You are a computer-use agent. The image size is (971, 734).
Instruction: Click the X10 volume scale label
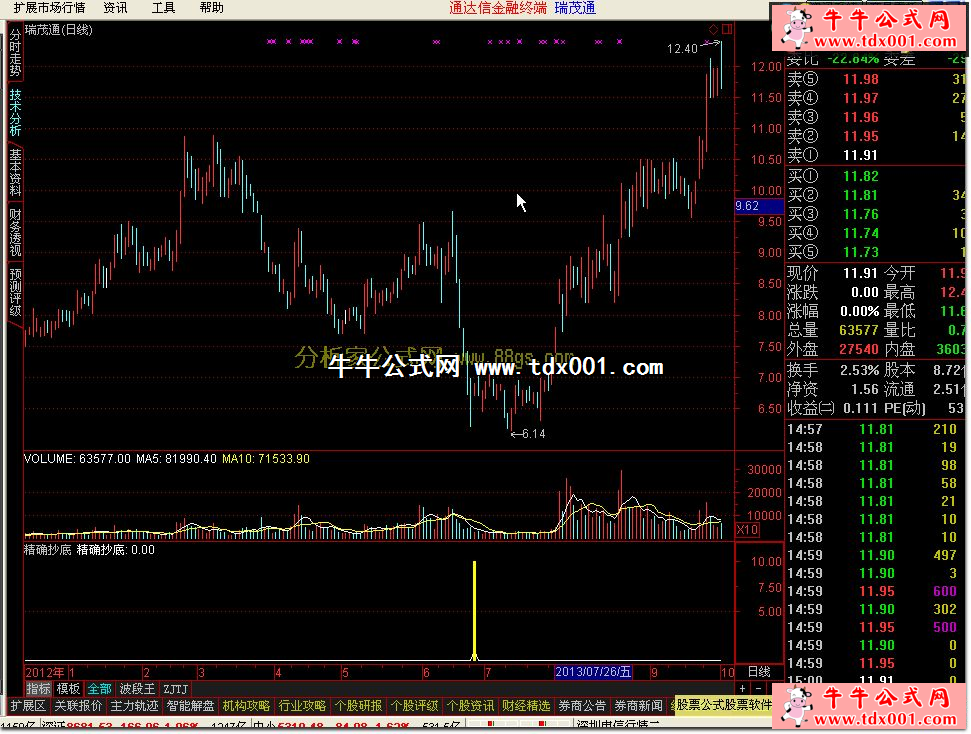coord(747,530)
